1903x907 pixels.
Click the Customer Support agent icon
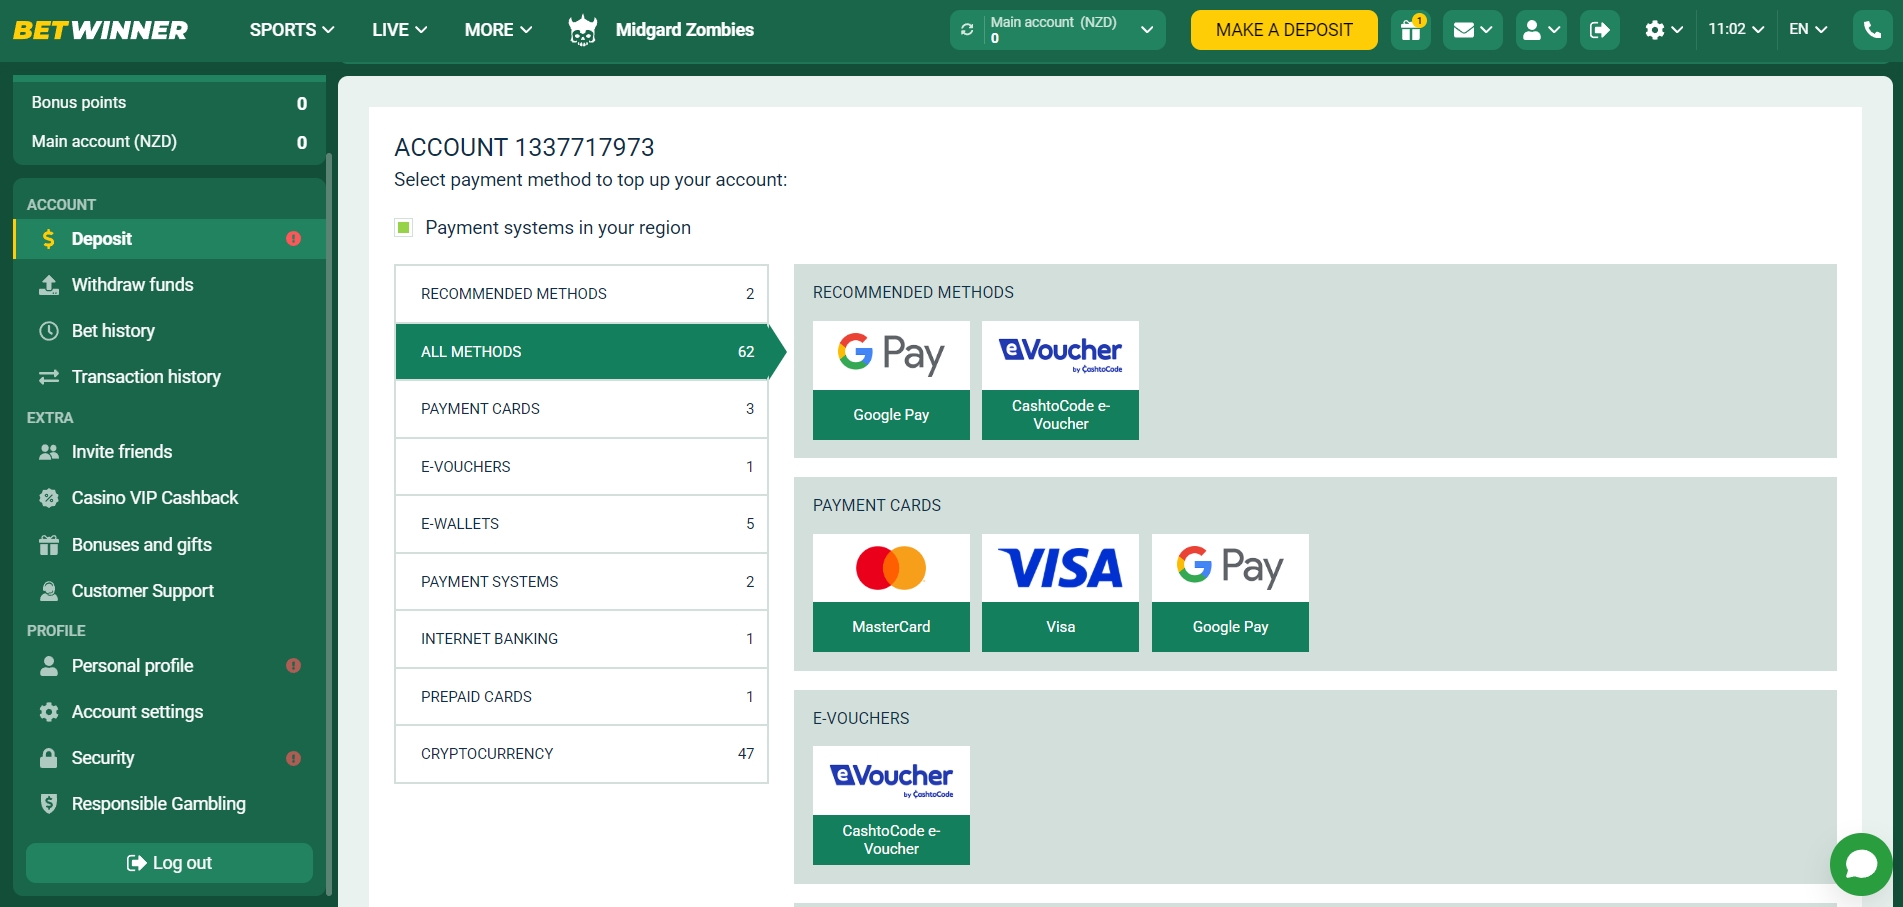(x=48, y=591)
